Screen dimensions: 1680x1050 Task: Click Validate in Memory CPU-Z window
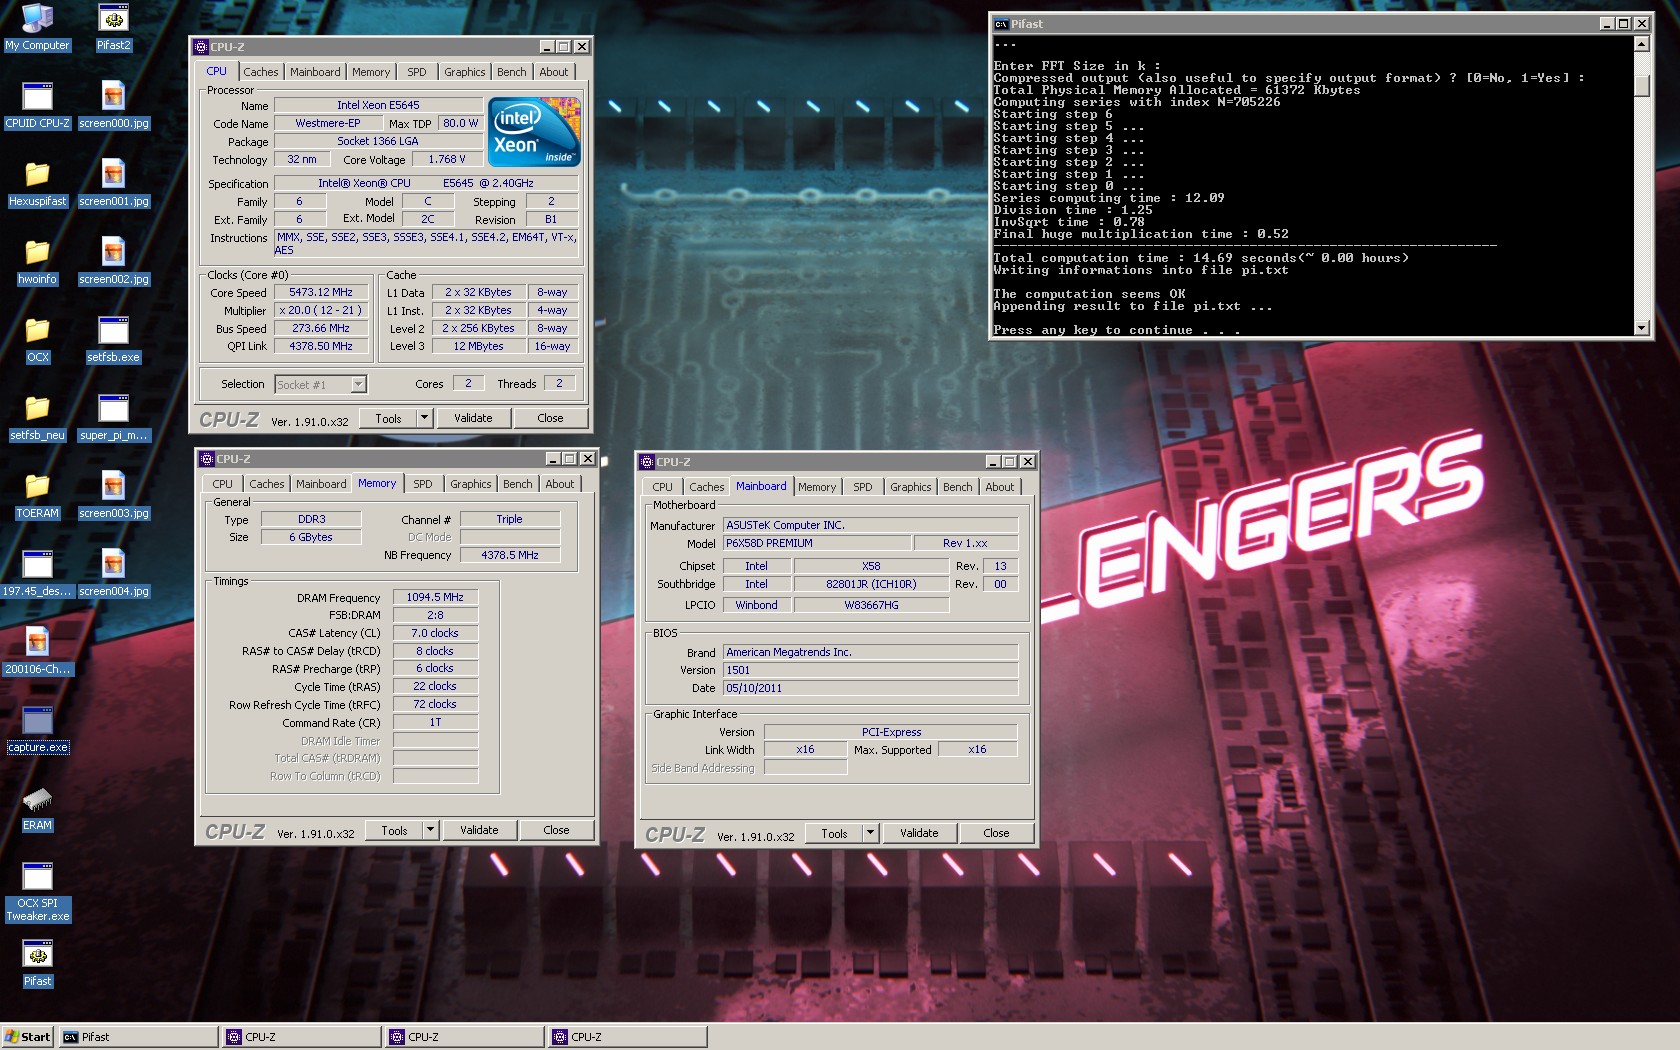pos(479,830)
